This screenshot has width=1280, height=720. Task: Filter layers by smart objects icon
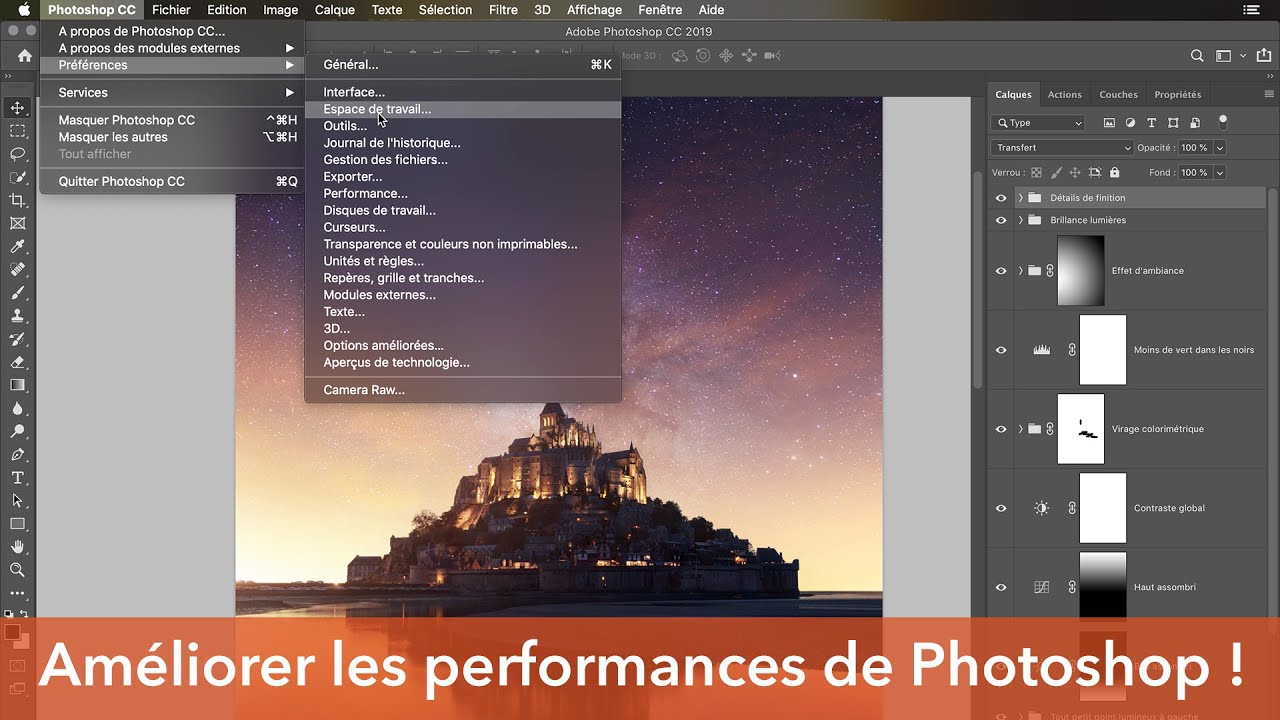point(1193,123)
